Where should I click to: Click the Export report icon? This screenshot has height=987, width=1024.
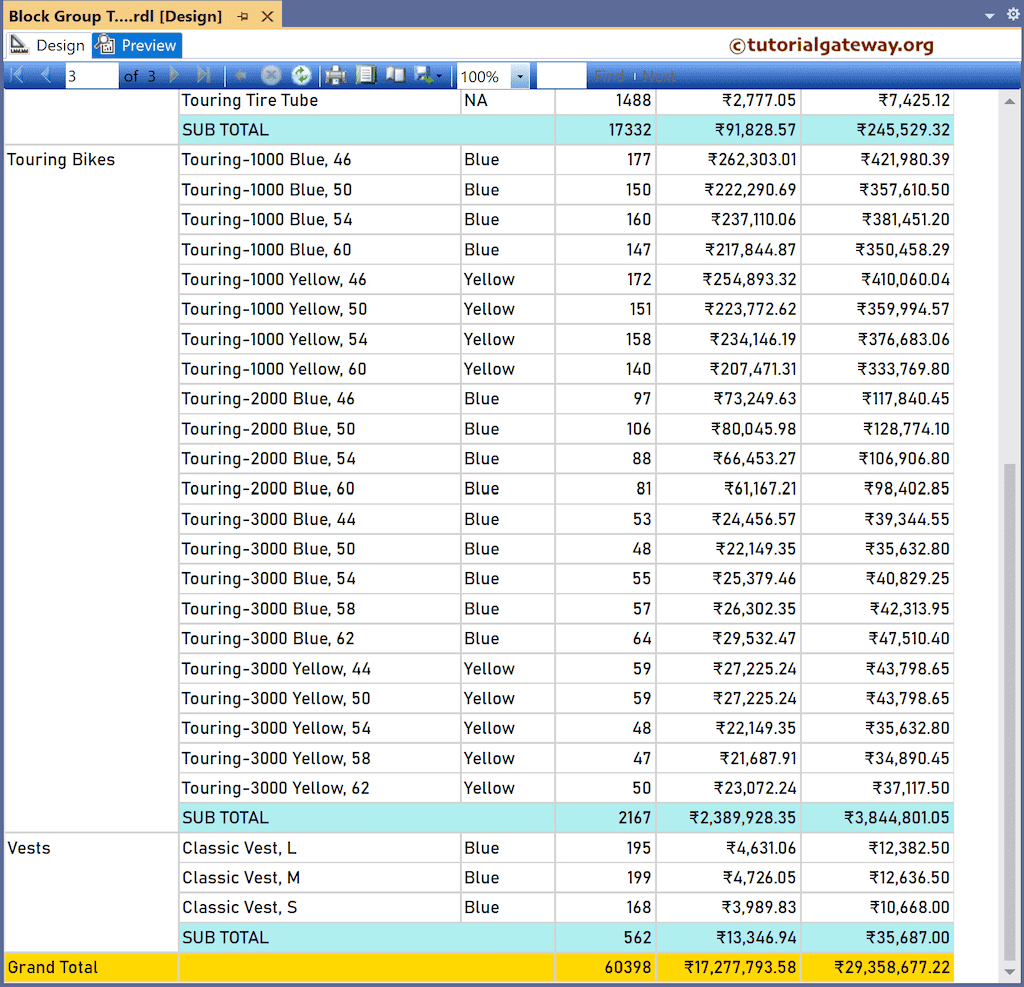click(424, 75)
